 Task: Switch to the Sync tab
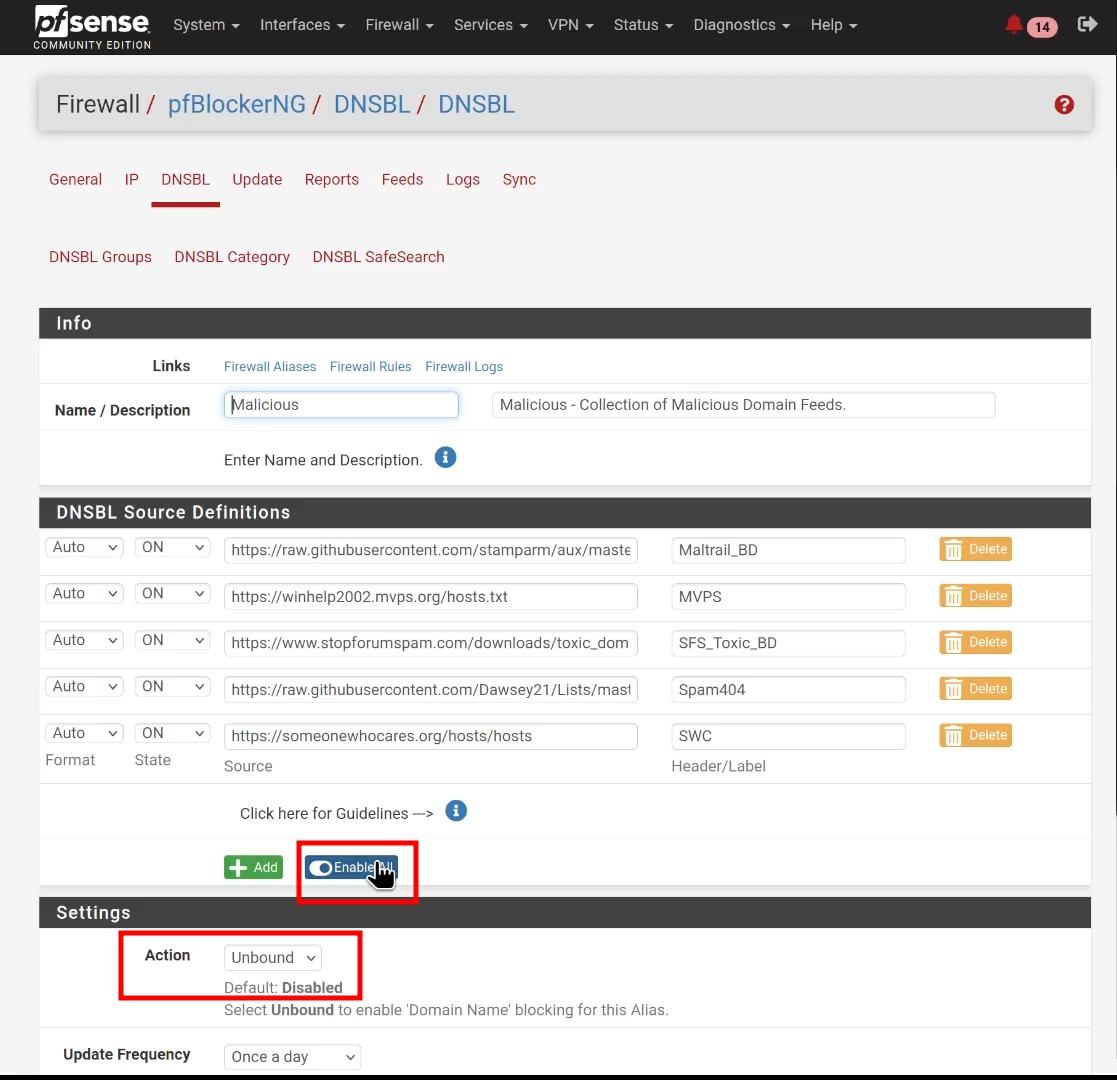(x=519, y=180)
